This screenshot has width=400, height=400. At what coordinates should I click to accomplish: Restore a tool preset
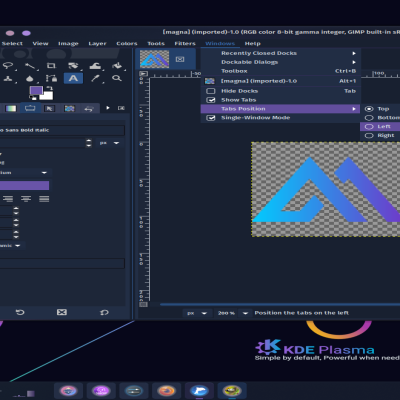coord(20,312)
